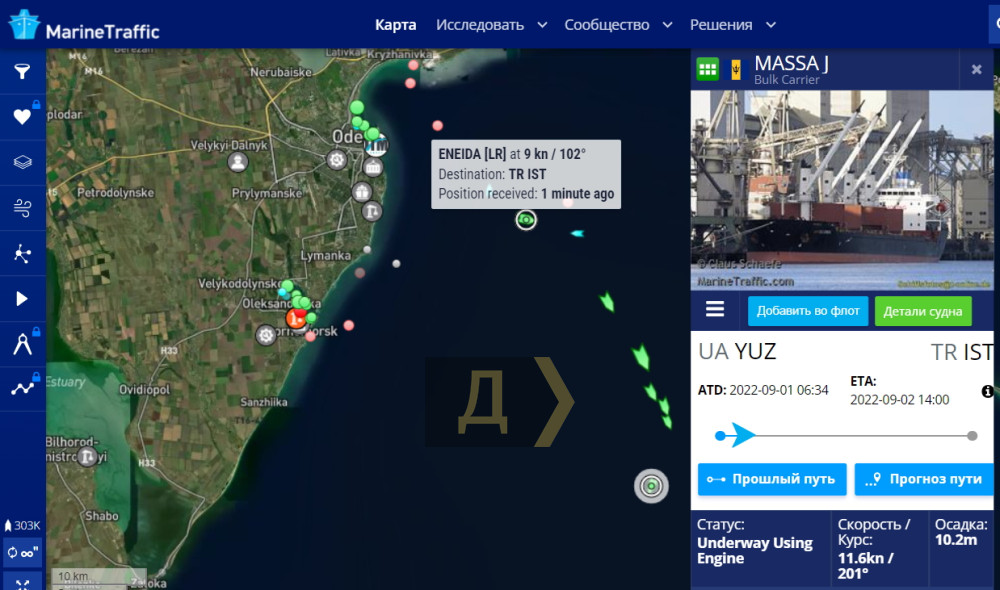Start the playback triangle tool
The width and height of the screenshot is (1000, 590).
click(x=22, y=299)
